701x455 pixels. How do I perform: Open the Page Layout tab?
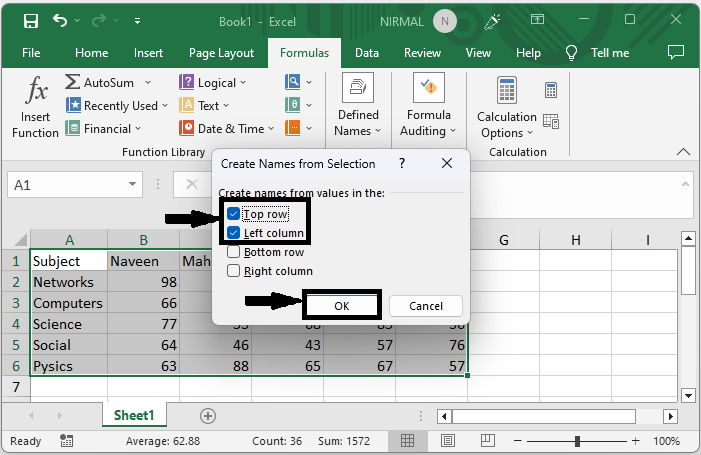pos(221,53)
